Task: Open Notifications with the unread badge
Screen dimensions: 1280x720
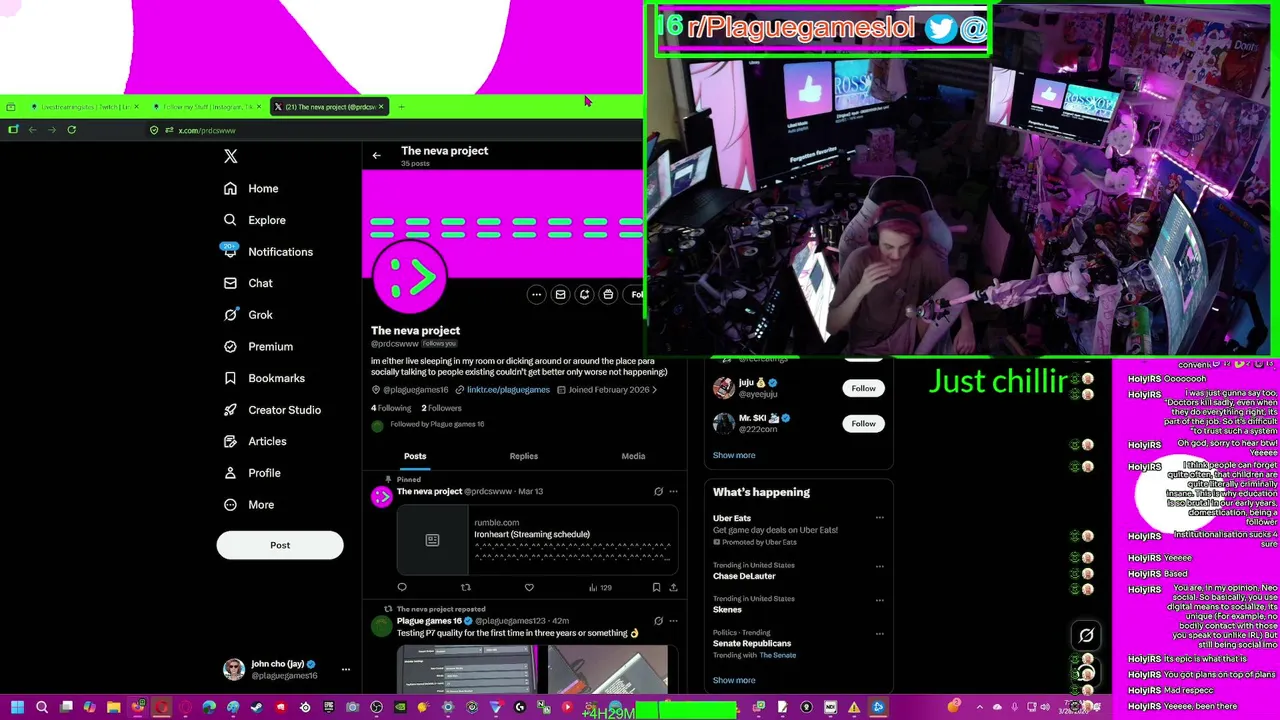Action: coord(268,252)
